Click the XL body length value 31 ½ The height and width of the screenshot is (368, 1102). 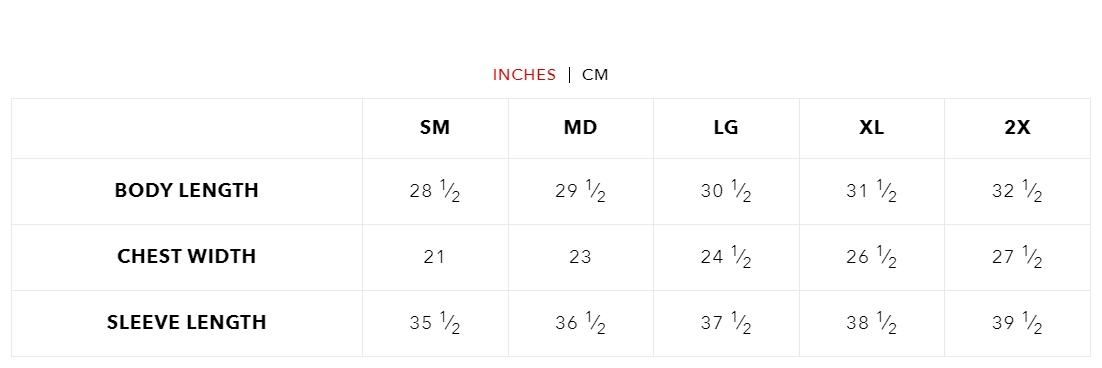[871, 190]
